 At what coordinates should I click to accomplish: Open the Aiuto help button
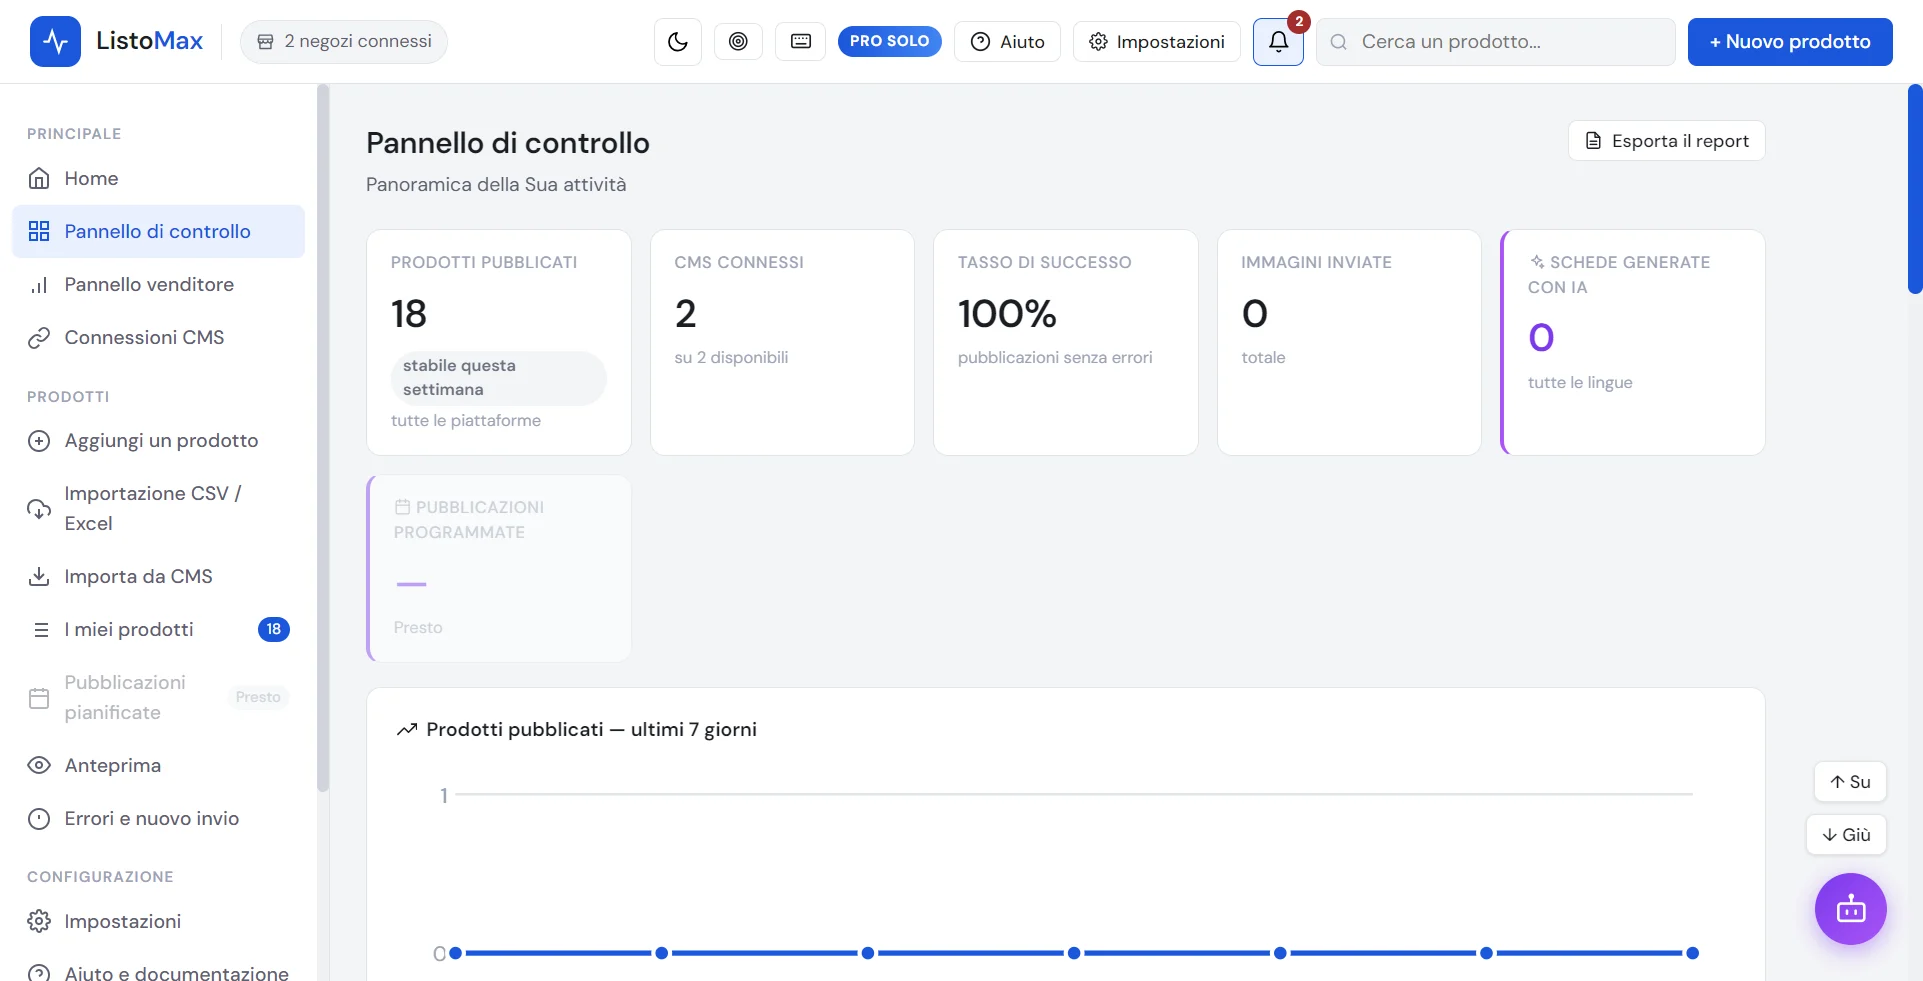click(x=1007, y=41)
